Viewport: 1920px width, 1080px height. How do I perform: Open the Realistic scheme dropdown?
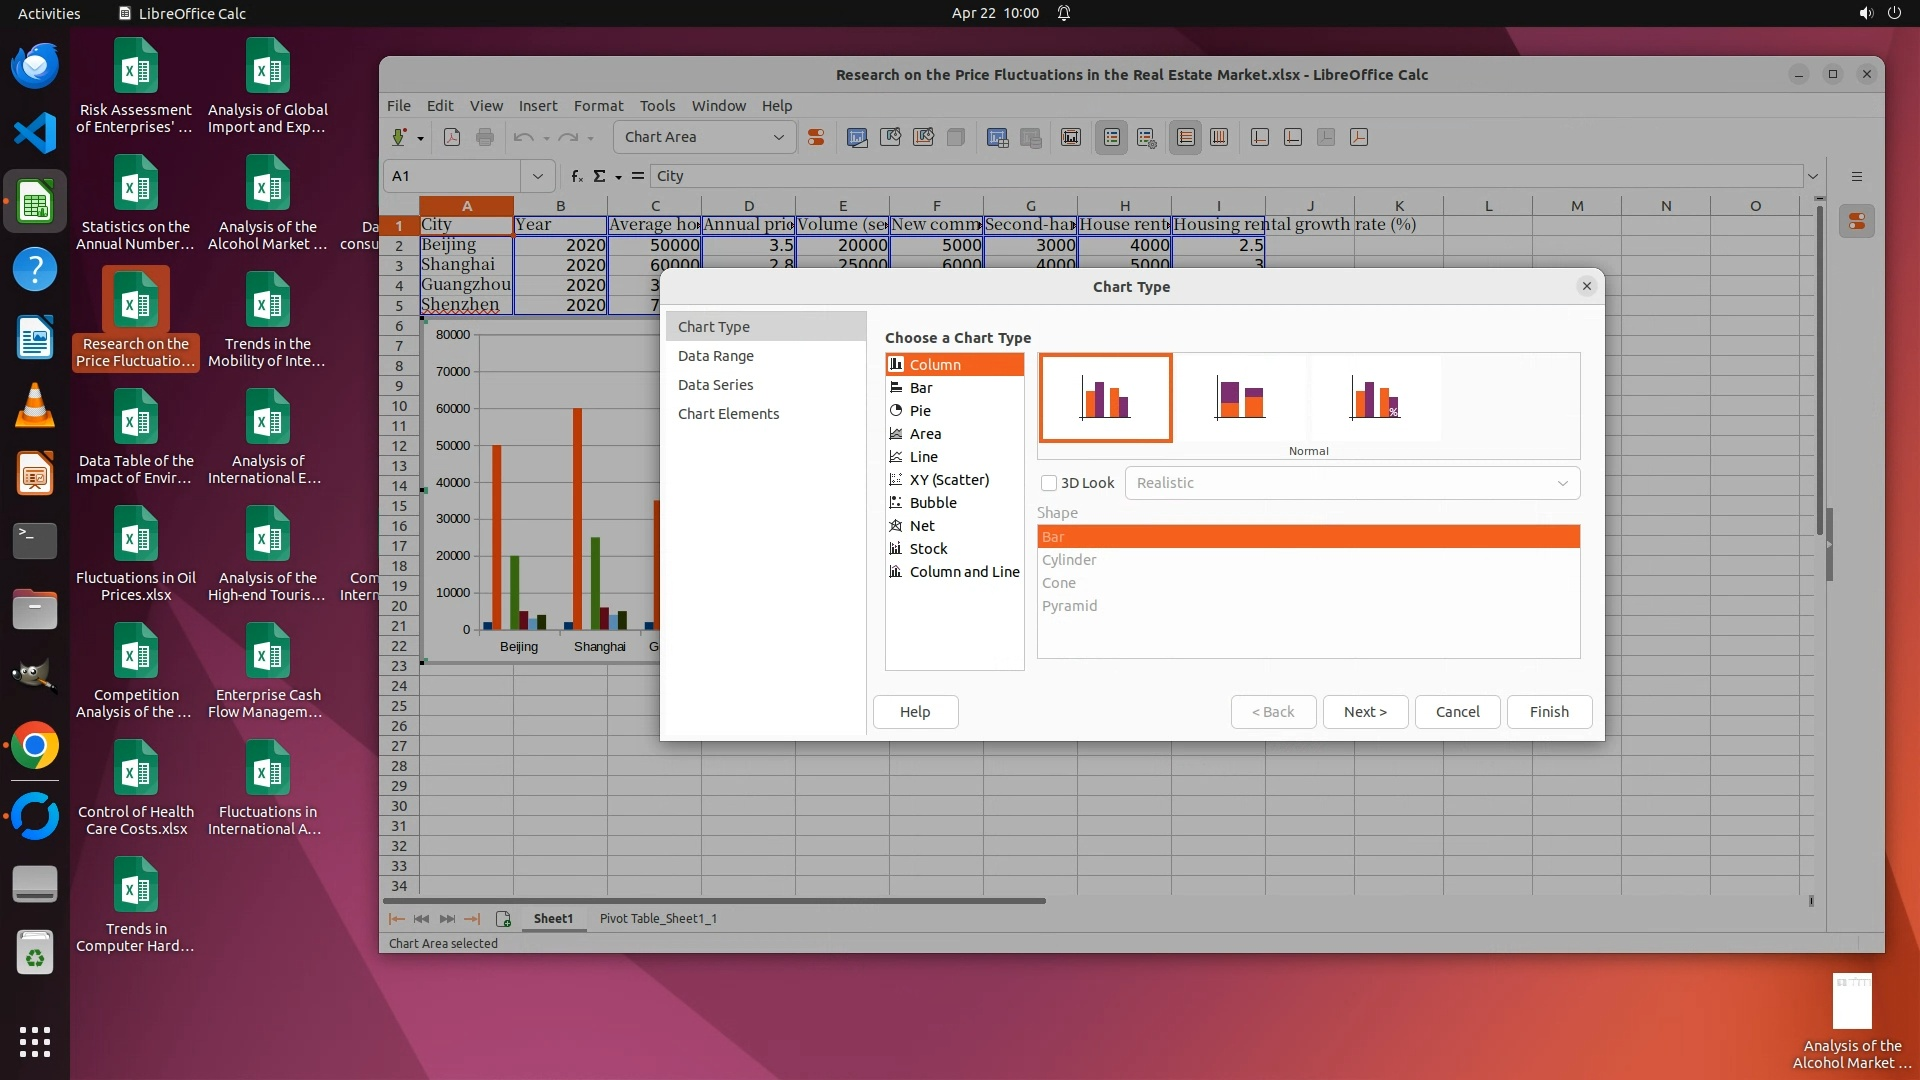1352,483
